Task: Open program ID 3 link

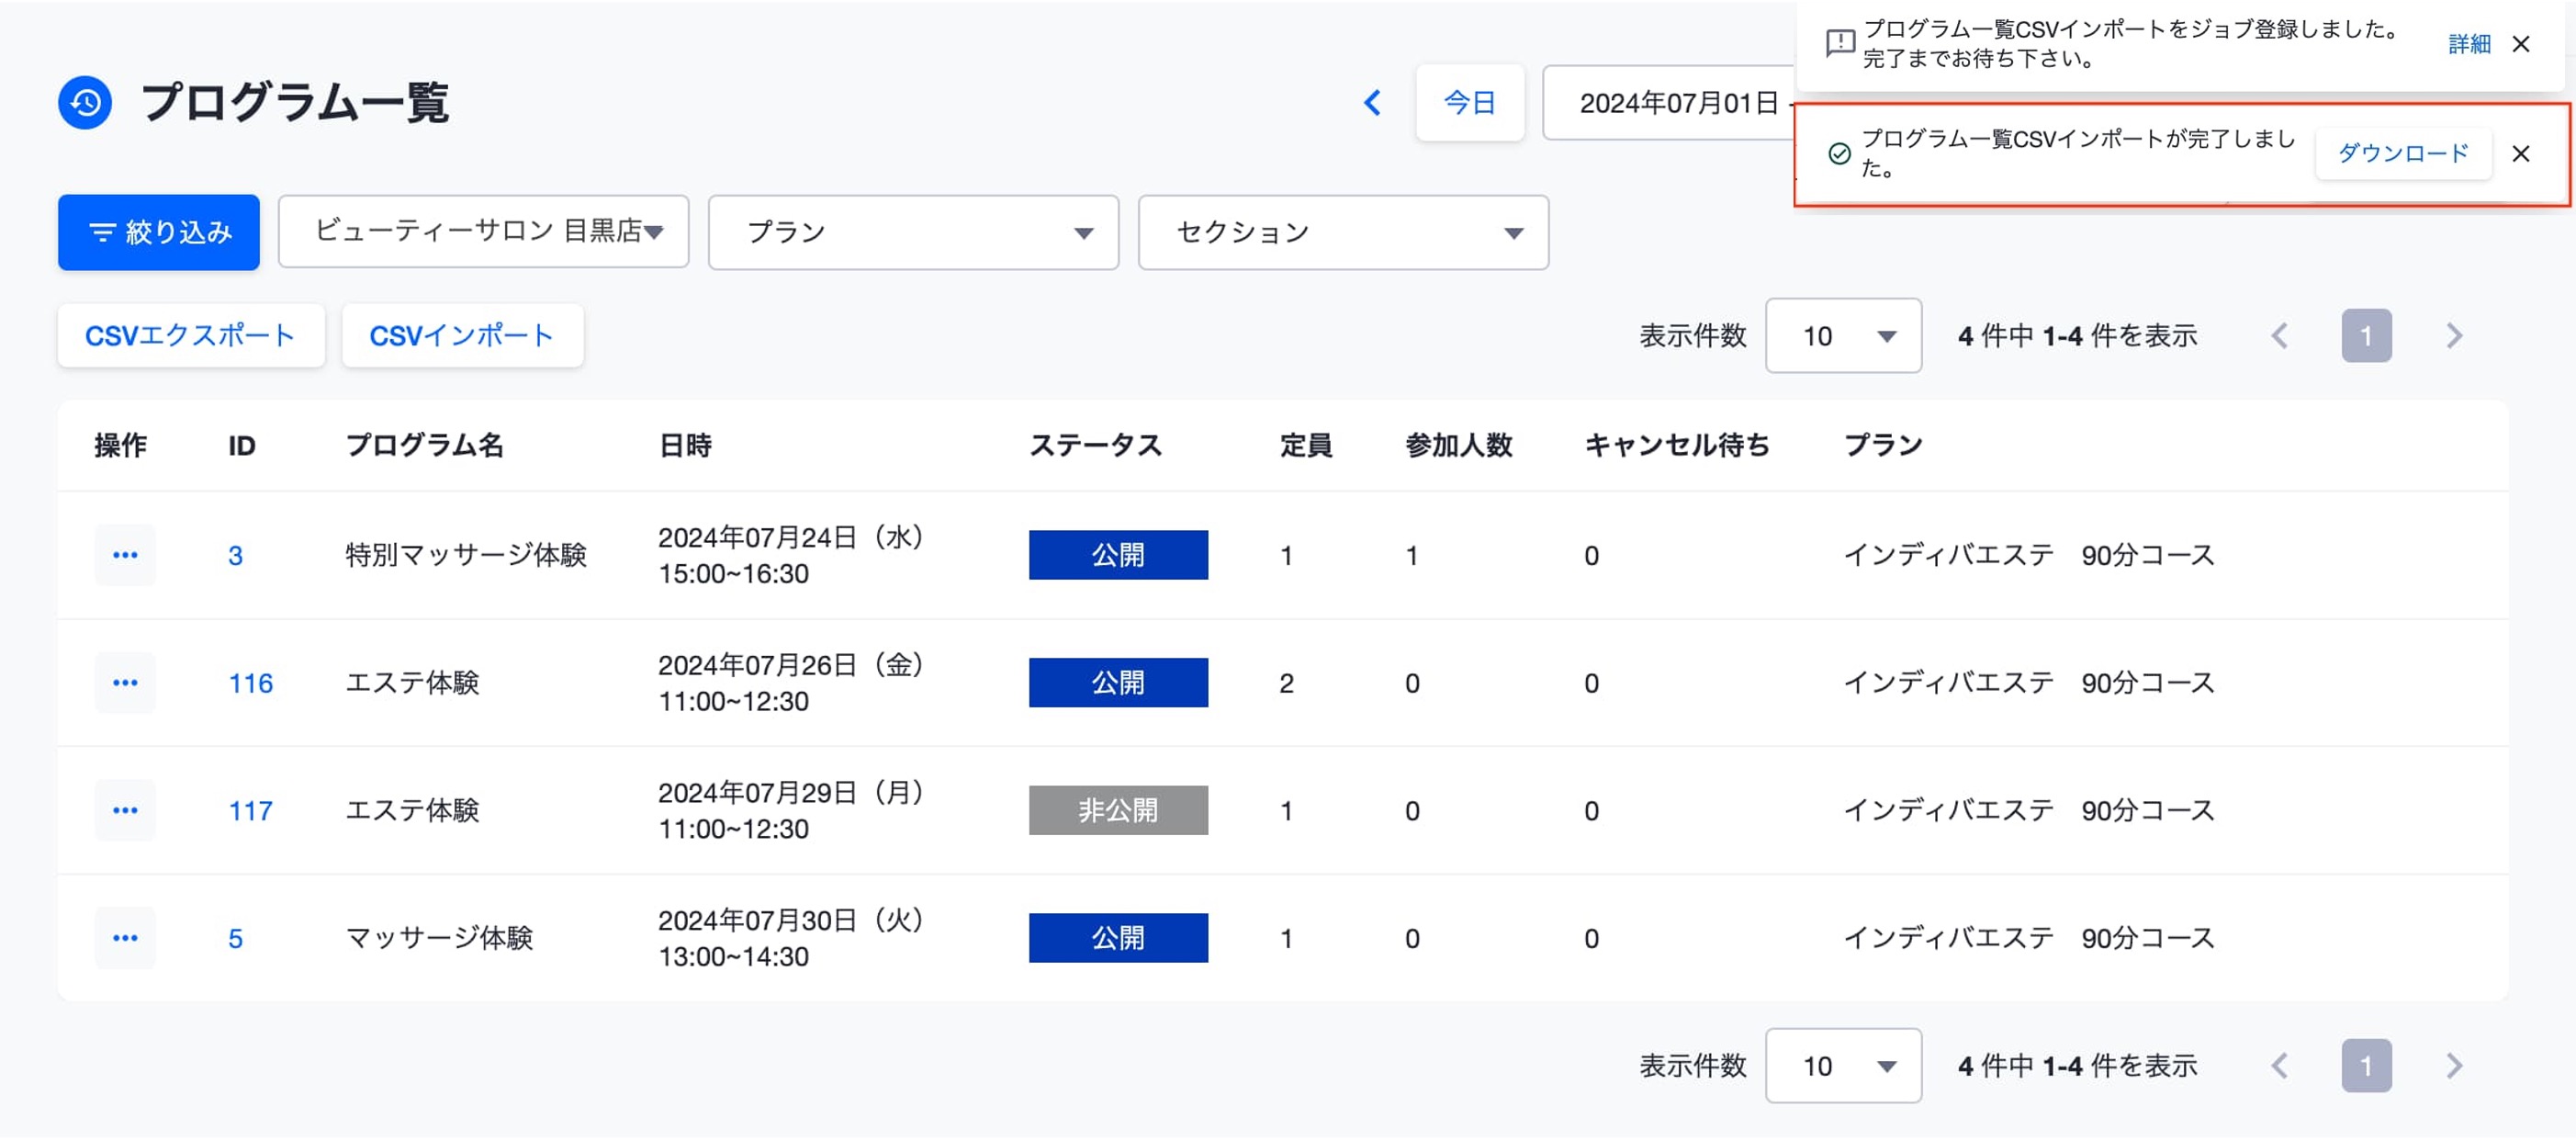Action: pyautogui.click(x=235, y=557)
